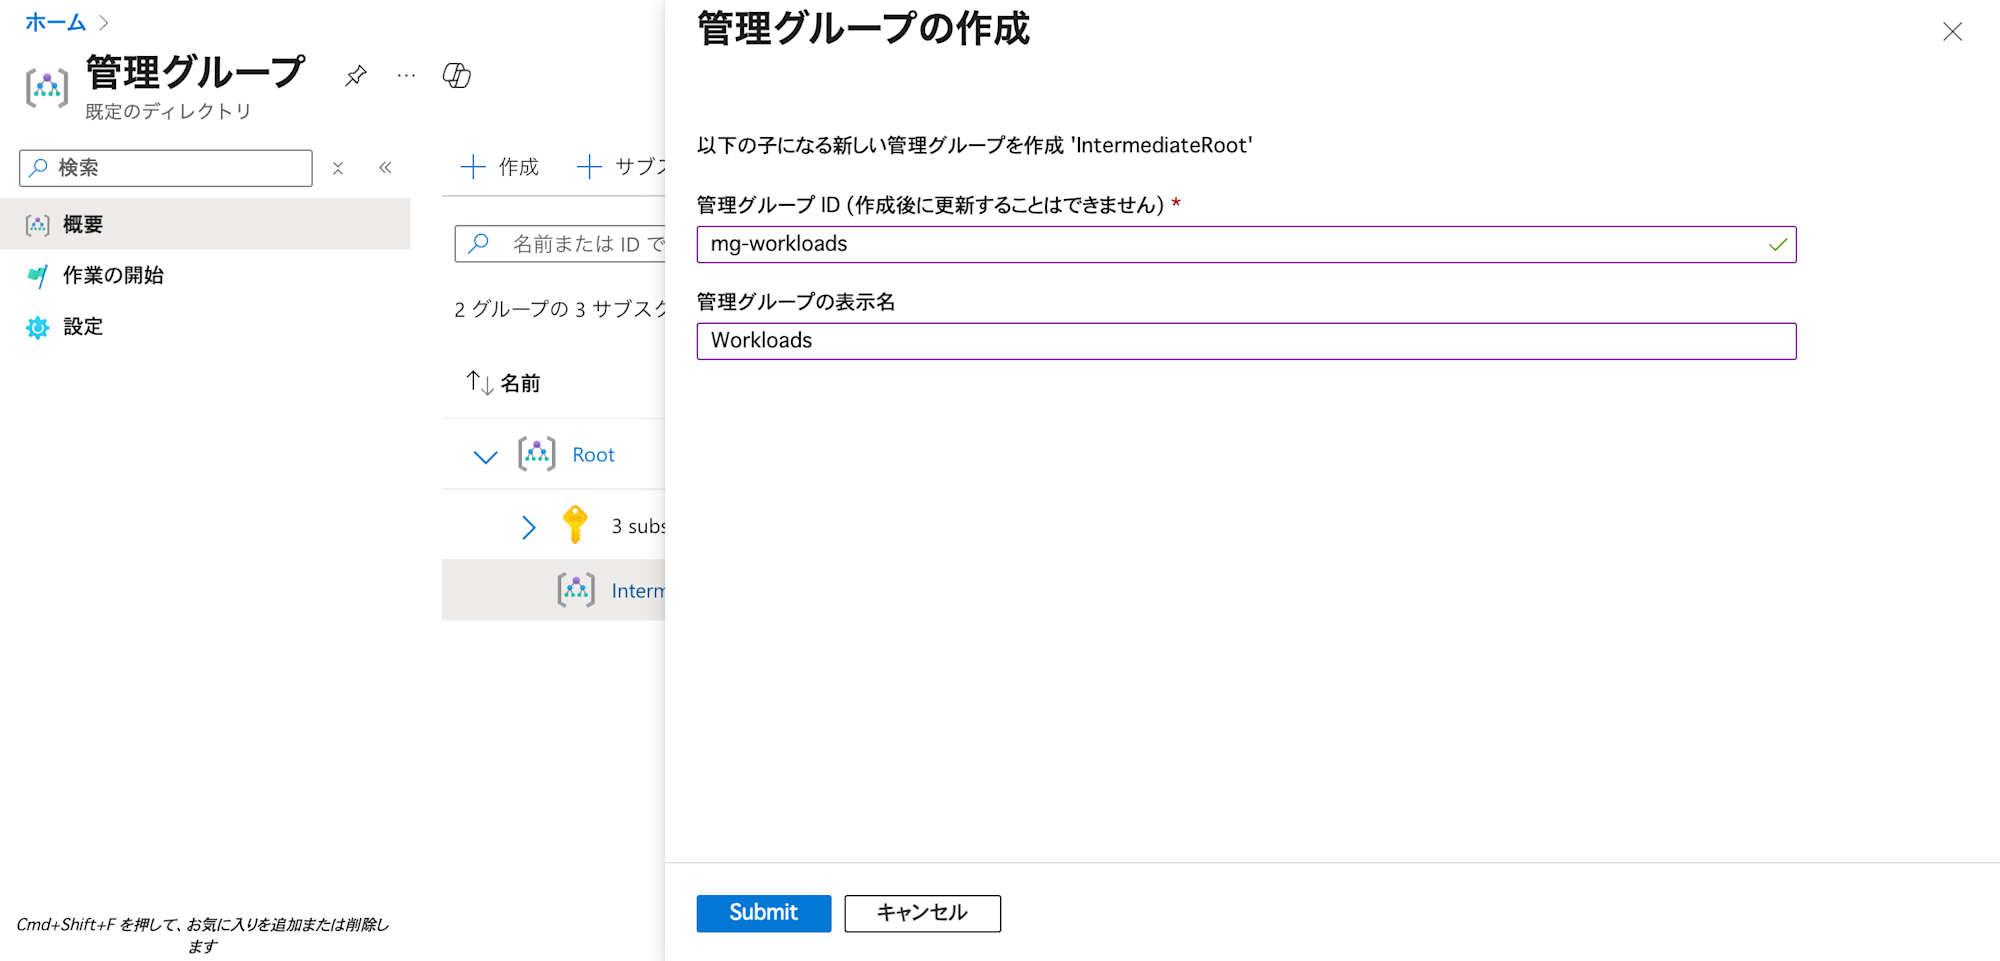This screenshot has height=961, width=2000.
Task: Open the more options ellipsis menu
Action: (x=406, y=76)
